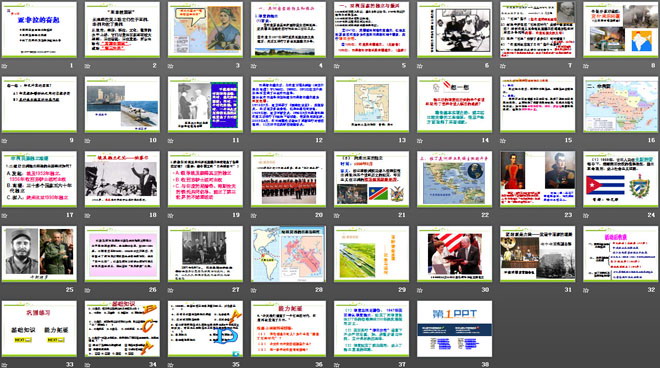Click the animation star icon under slide 12

(x=254, y=141)
